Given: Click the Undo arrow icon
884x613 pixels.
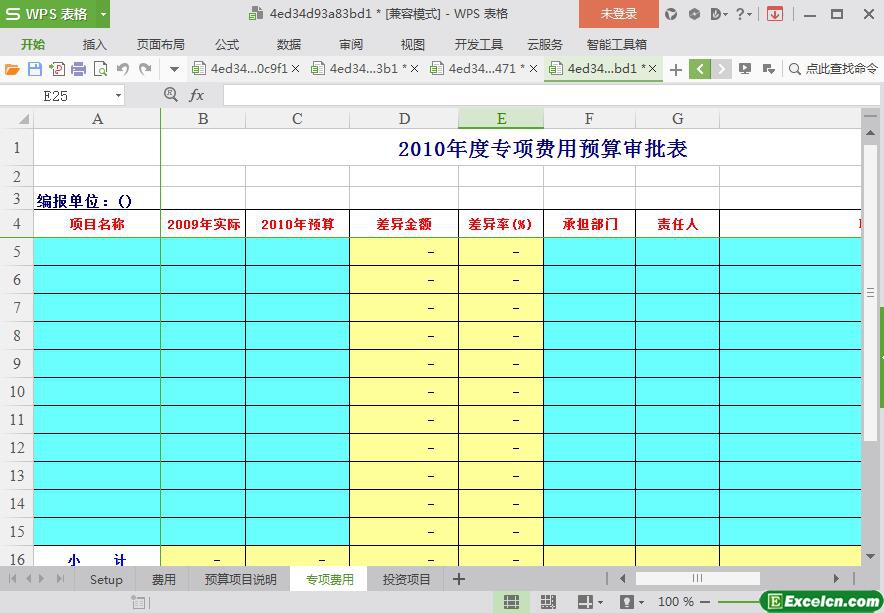Looking at the screenshot, I should [x=123, y=69].
